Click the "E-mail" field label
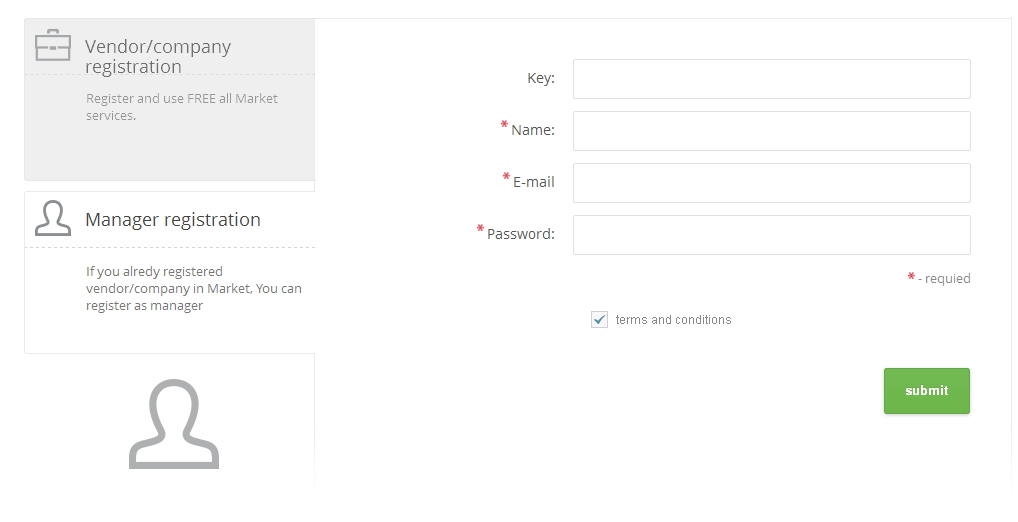 [534, 182]
